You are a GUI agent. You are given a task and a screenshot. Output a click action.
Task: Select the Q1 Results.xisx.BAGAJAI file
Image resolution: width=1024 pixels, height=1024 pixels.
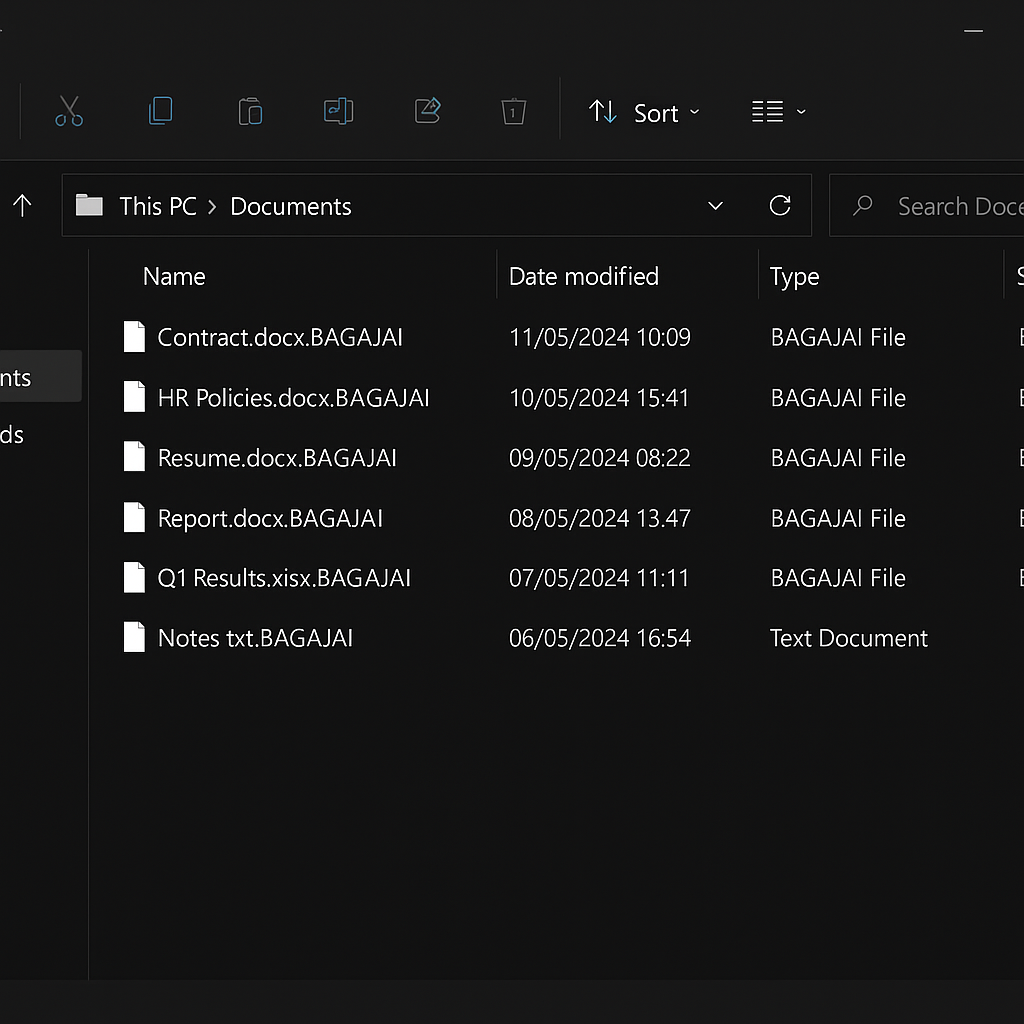point(284,578)
